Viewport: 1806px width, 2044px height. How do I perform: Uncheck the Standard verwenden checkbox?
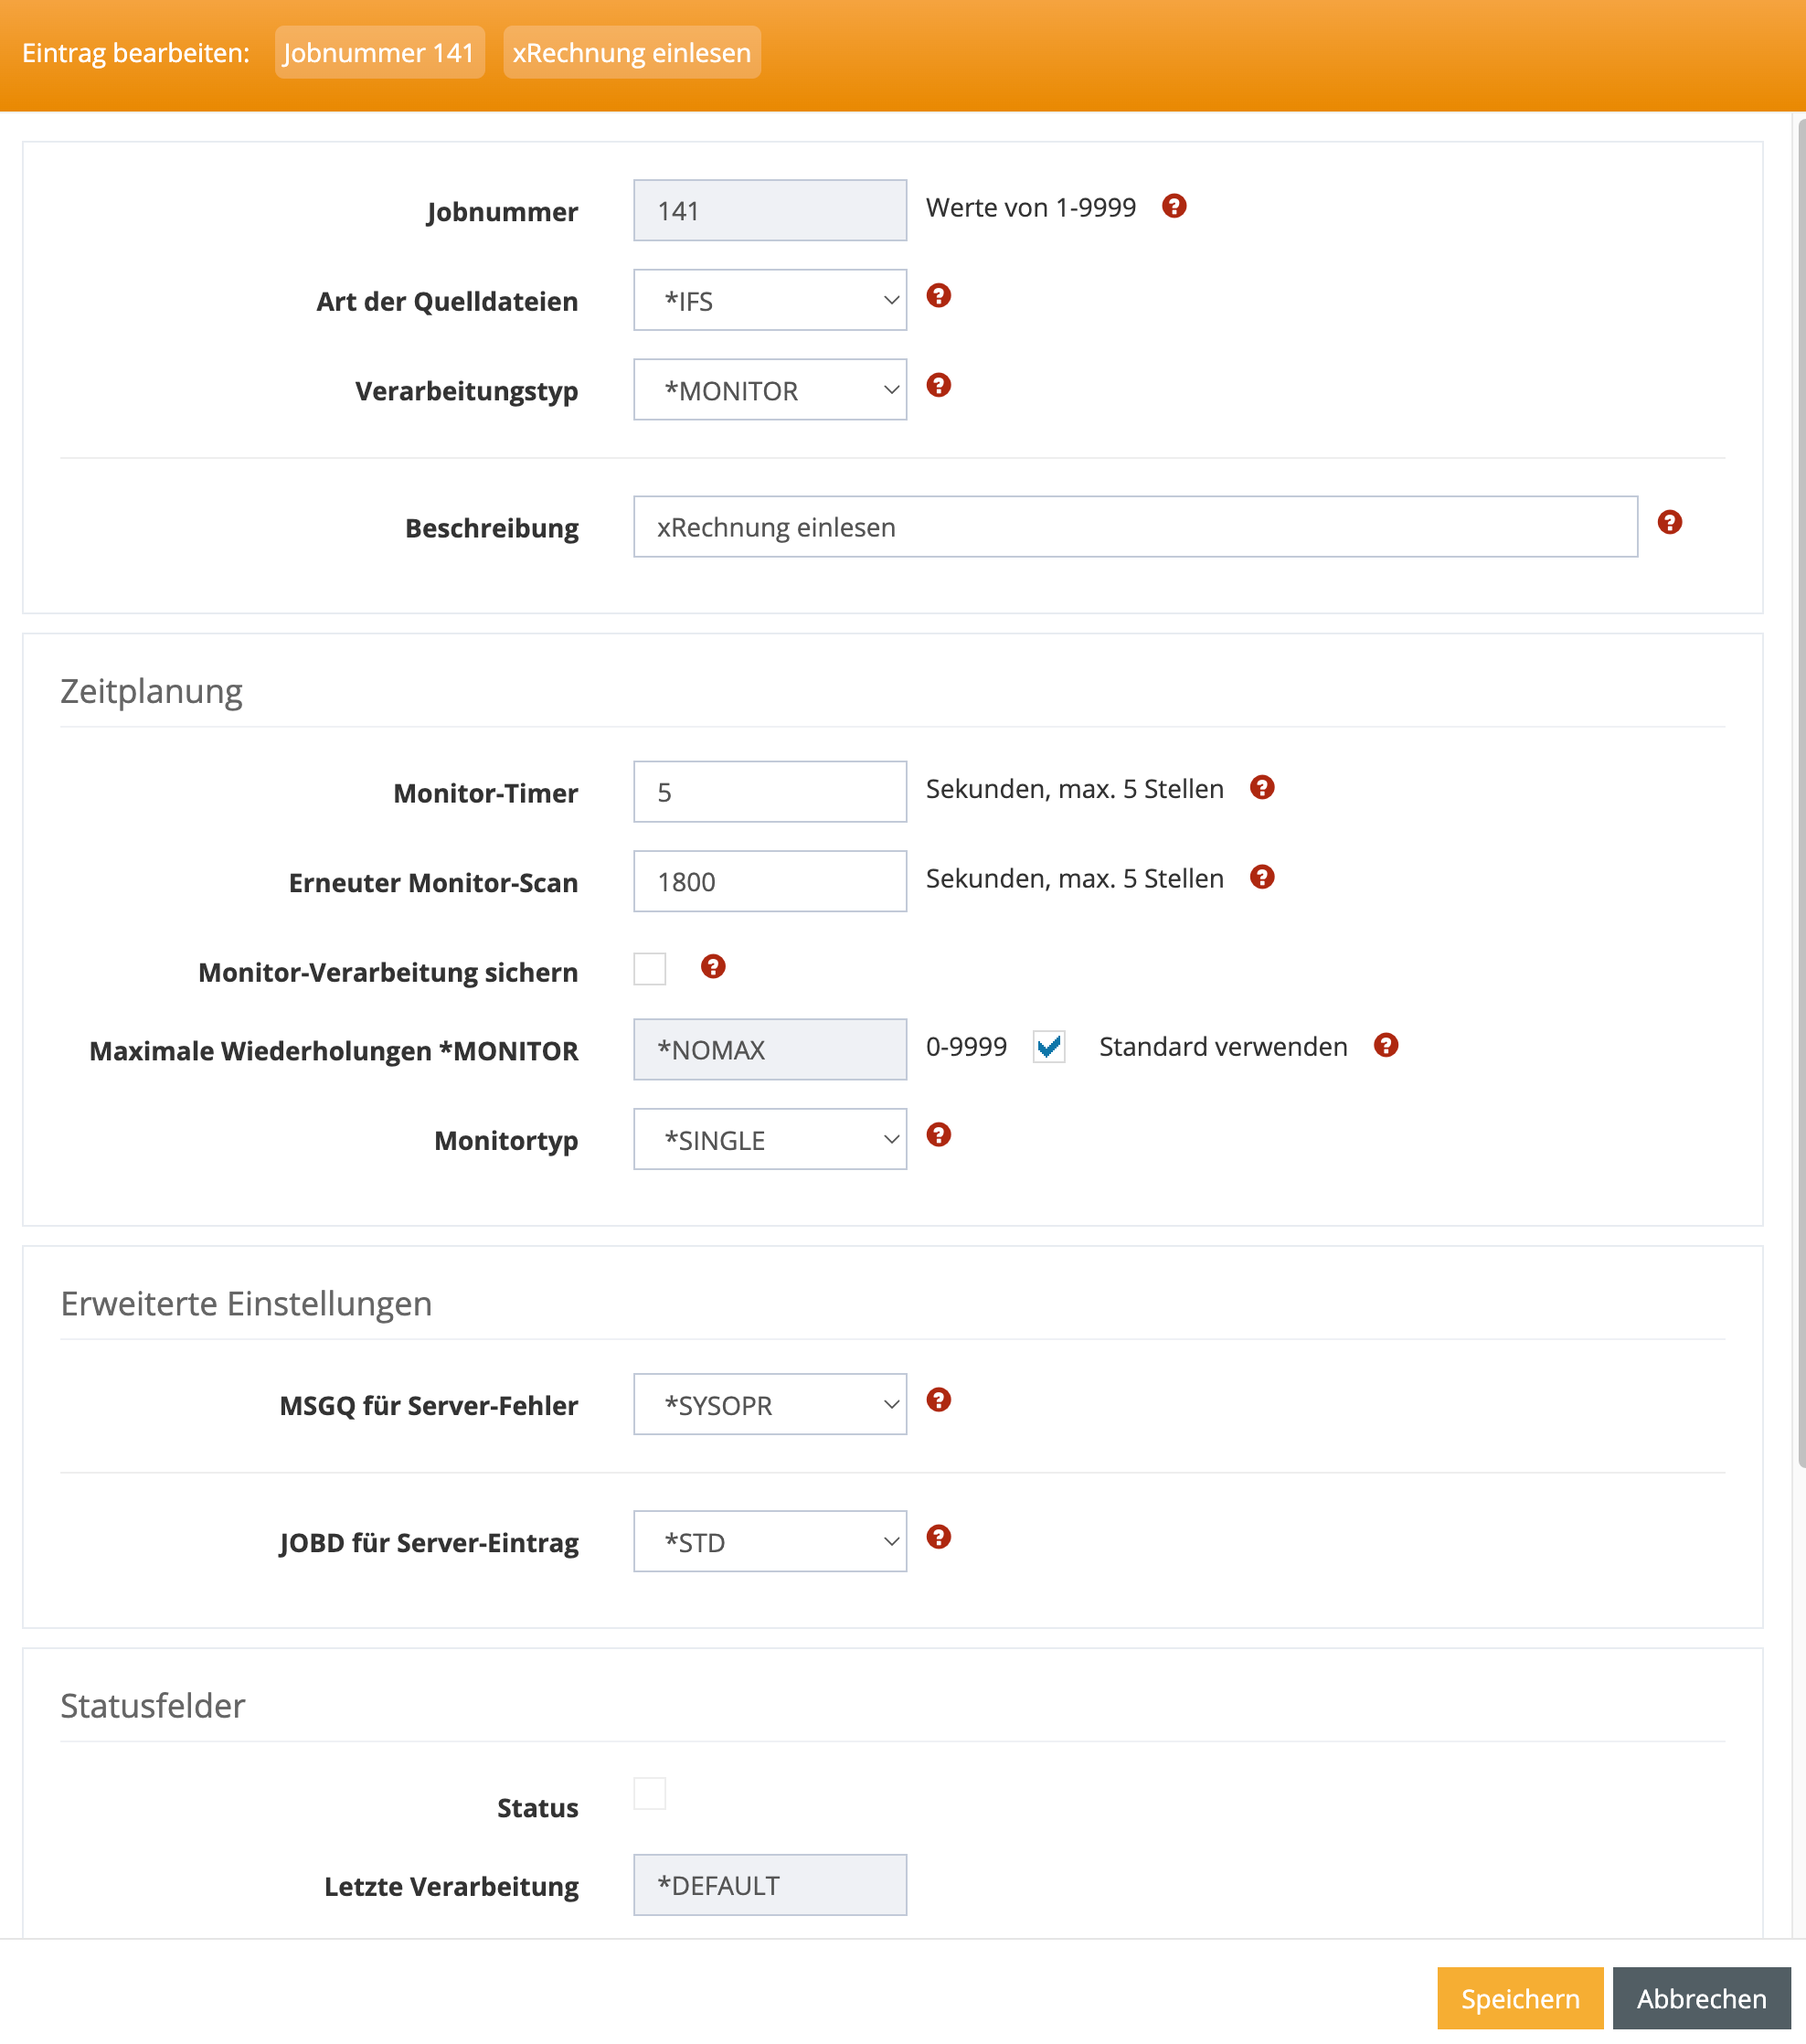point(1048,1047)
